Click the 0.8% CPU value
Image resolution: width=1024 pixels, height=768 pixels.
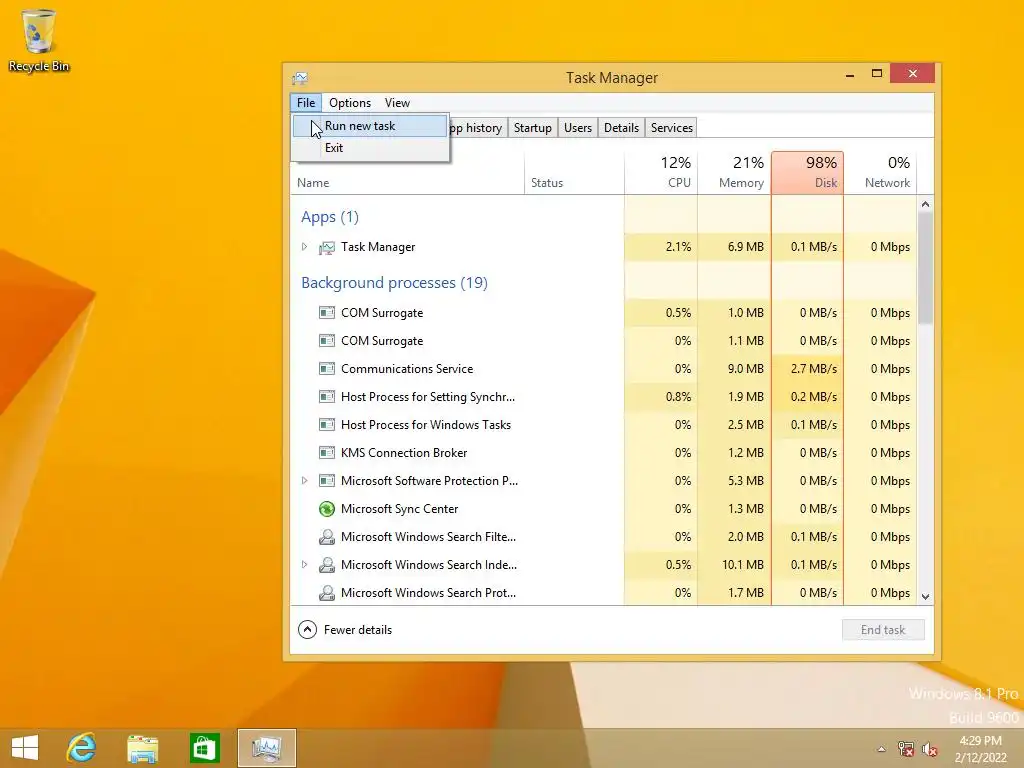pos(678,397)
